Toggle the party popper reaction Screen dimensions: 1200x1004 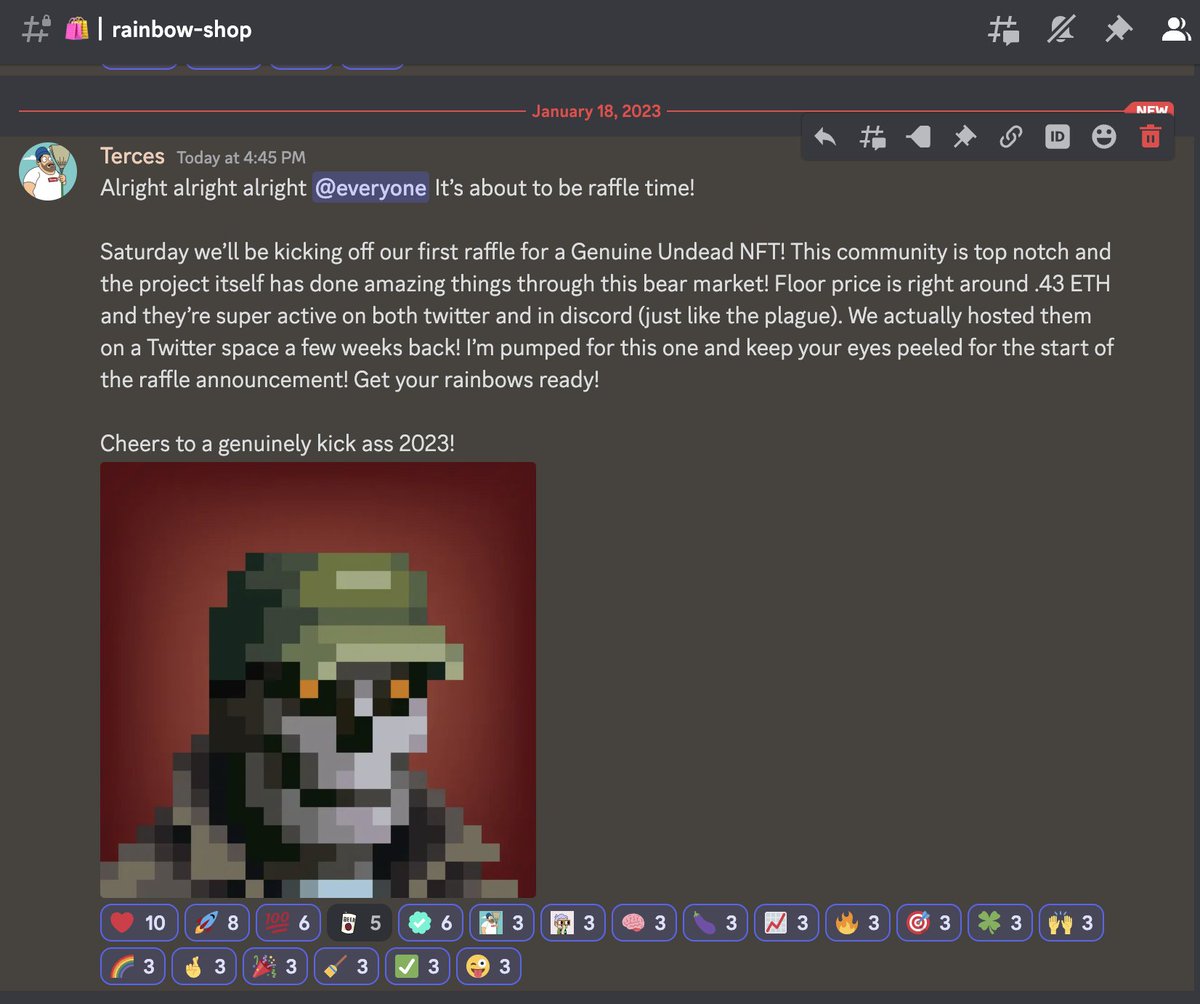275,966
